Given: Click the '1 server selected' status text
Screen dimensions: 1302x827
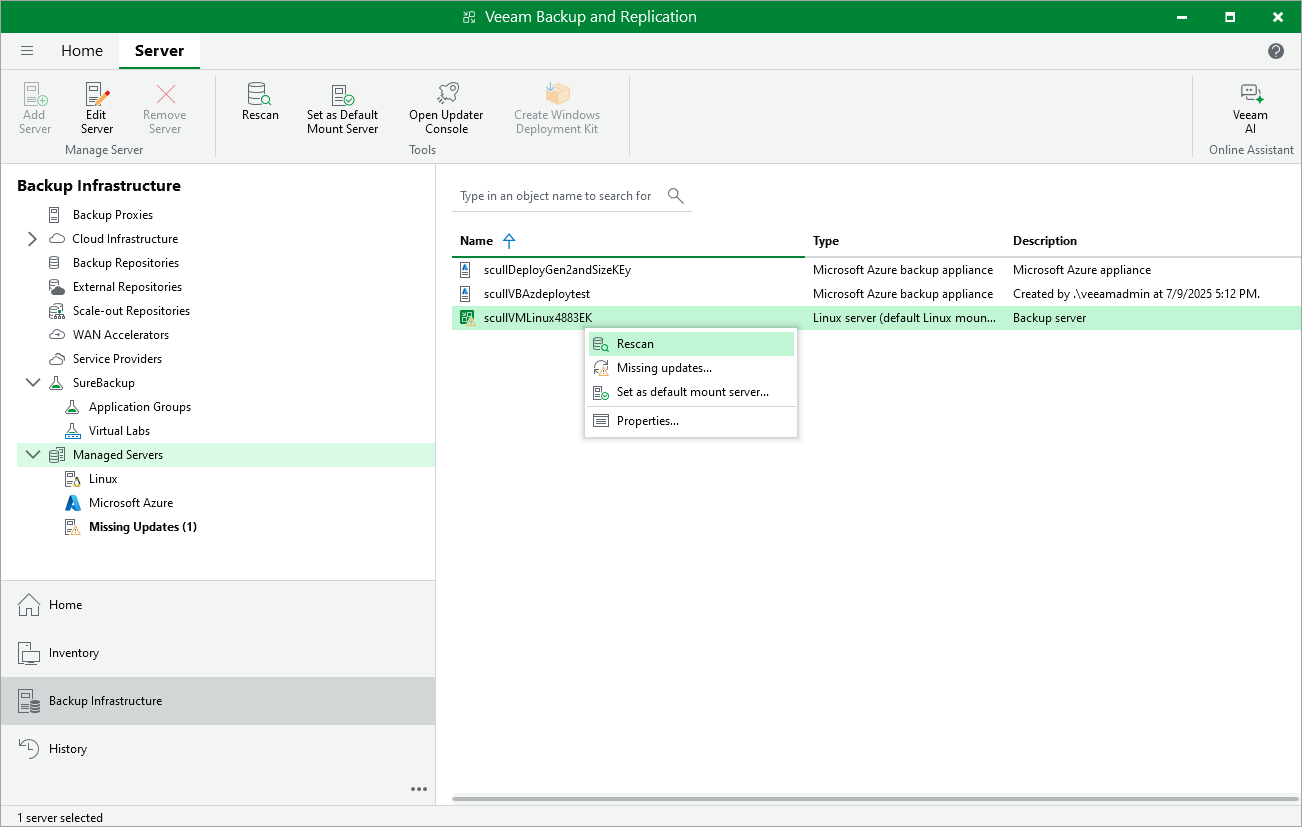Looking at the screenshot, I should pyautogui.click(x=60, y=818).
